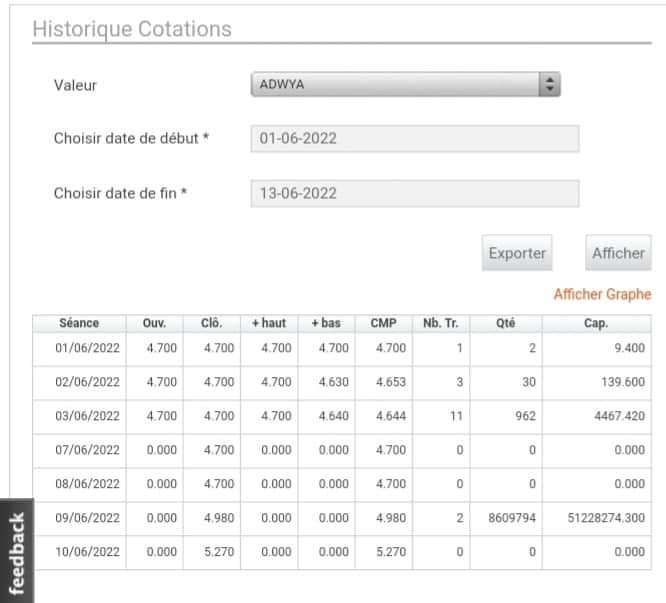Open the Valeur dropdown showing ADWYA
Image resolution: width=666 pixels, height=603 pixels.
[x=405, y=84]
